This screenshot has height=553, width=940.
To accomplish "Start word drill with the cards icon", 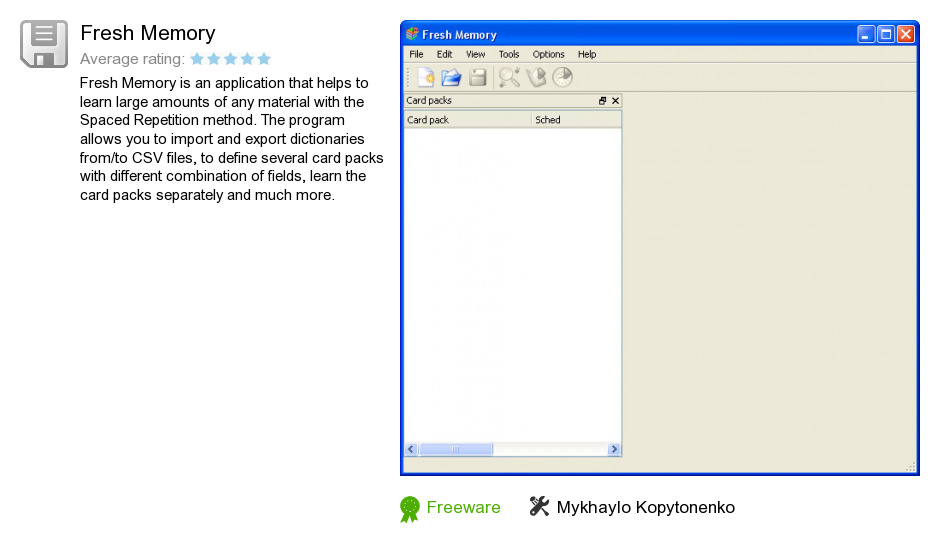I will pyautogui.click(x=537, y=77).
